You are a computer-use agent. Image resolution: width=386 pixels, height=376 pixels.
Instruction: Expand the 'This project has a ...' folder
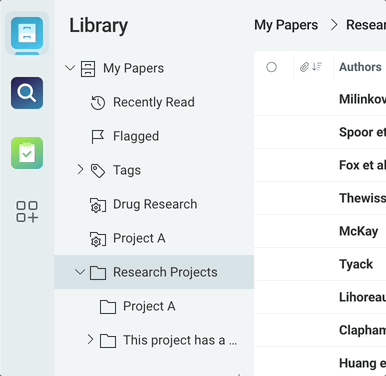90,339
